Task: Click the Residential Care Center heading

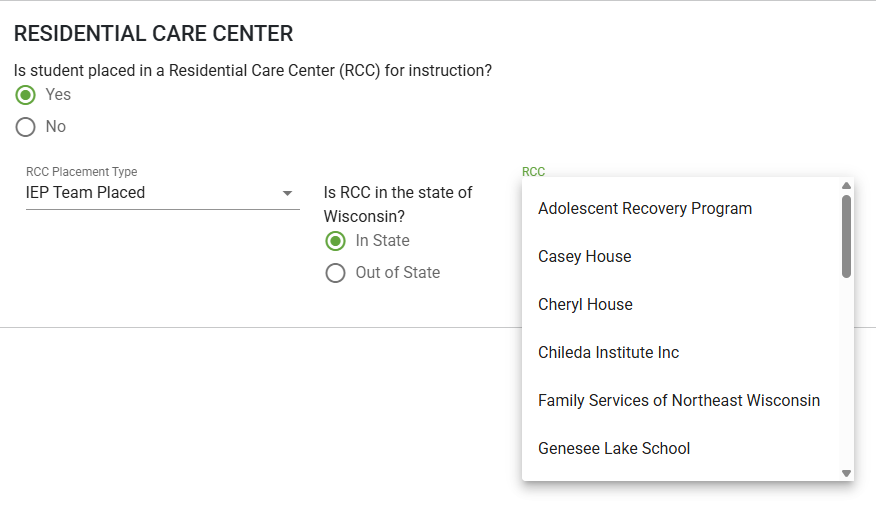Action: tap(153, 34)
